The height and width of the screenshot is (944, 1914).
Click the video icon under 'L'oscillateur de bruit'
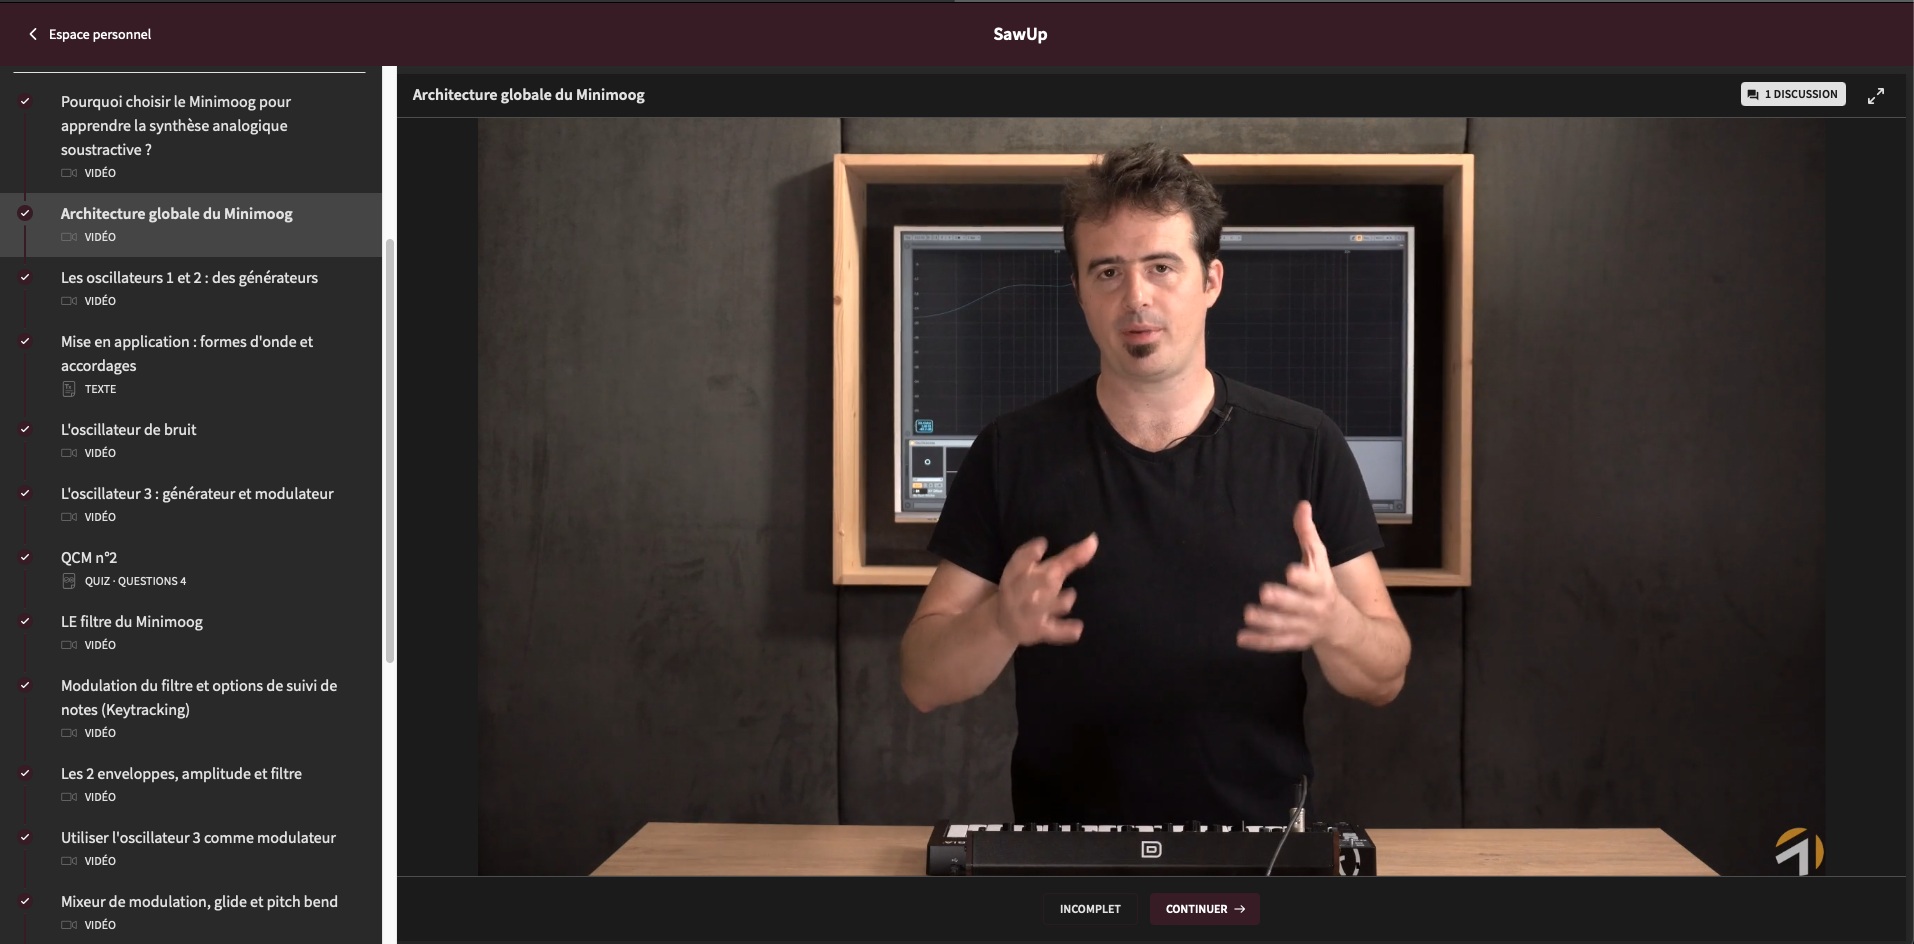tap(68, 453)
